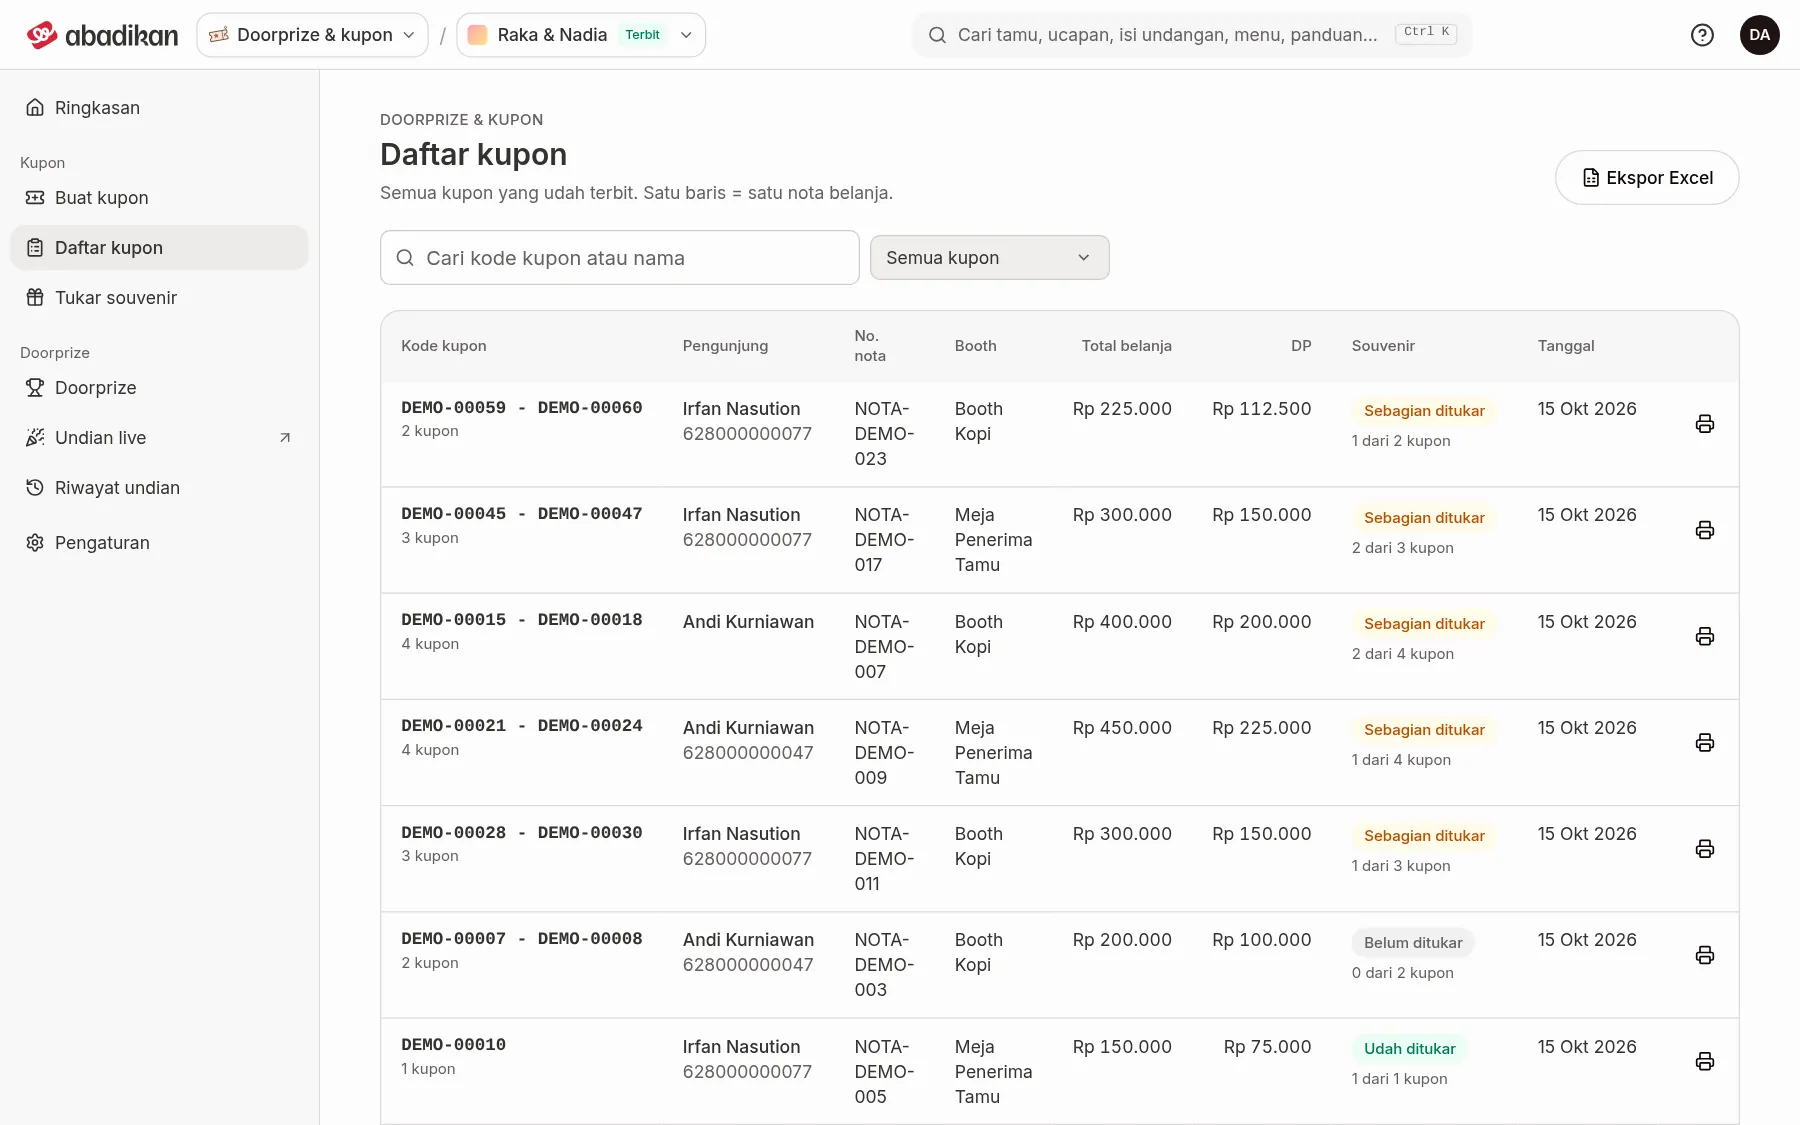
Task: Click coupon range DEMO-00015 - DEMO-00018
Action: click(x=521, y=619)
